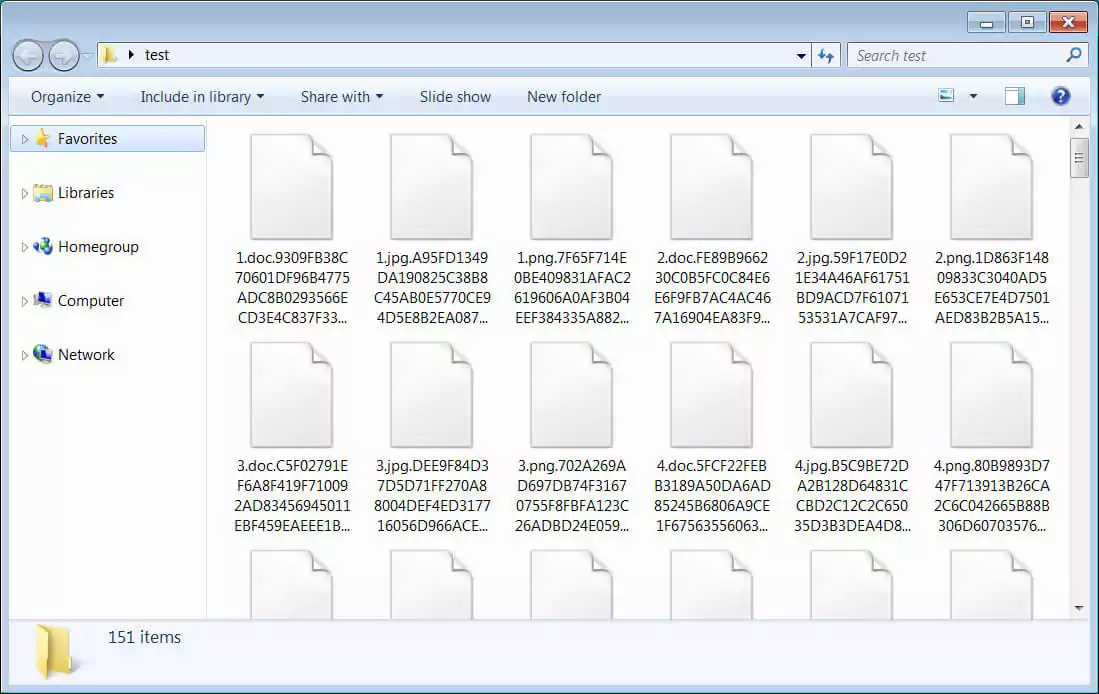Open the view options dropdown arrow

click(x=973, y=96)
